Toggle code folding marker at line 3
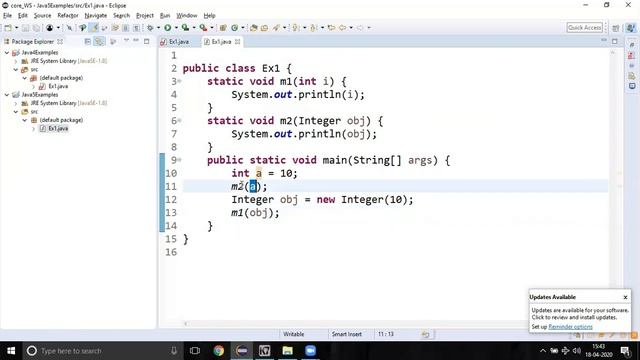The width and height of the screenshot is (640, 360). click(x=179, y=82)
